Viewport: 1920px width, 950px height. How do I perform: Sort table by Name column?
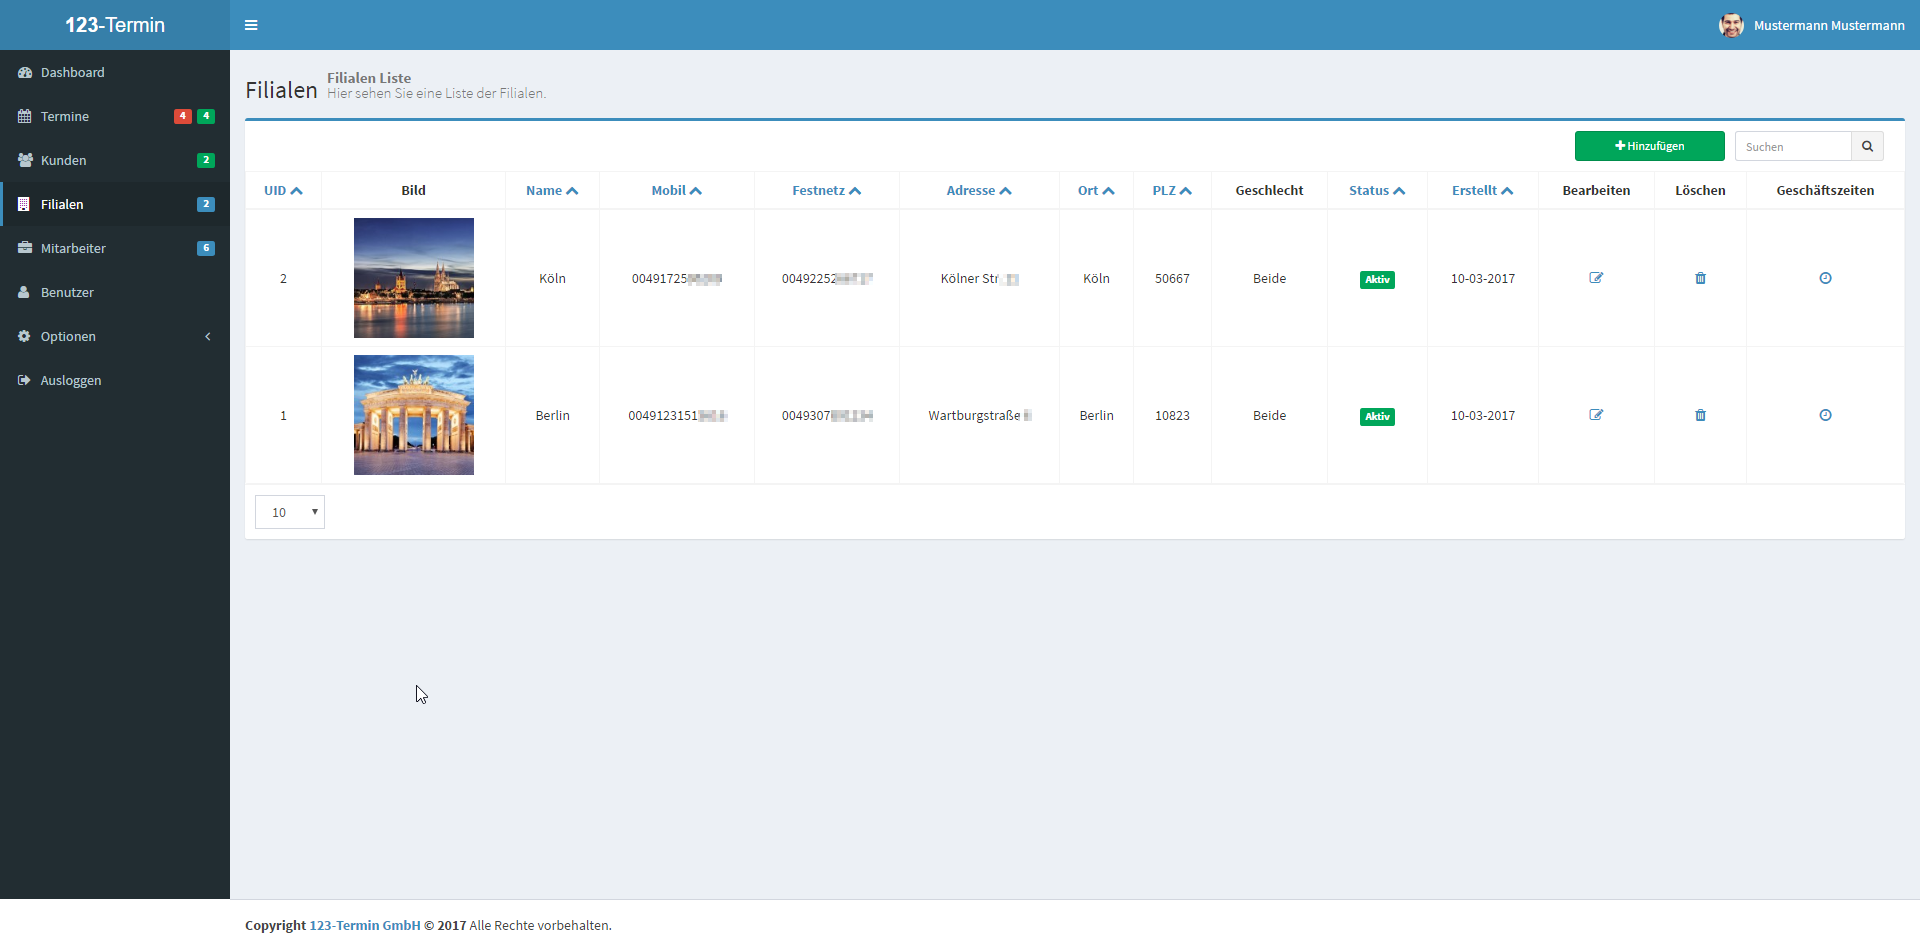click(552, 191)
